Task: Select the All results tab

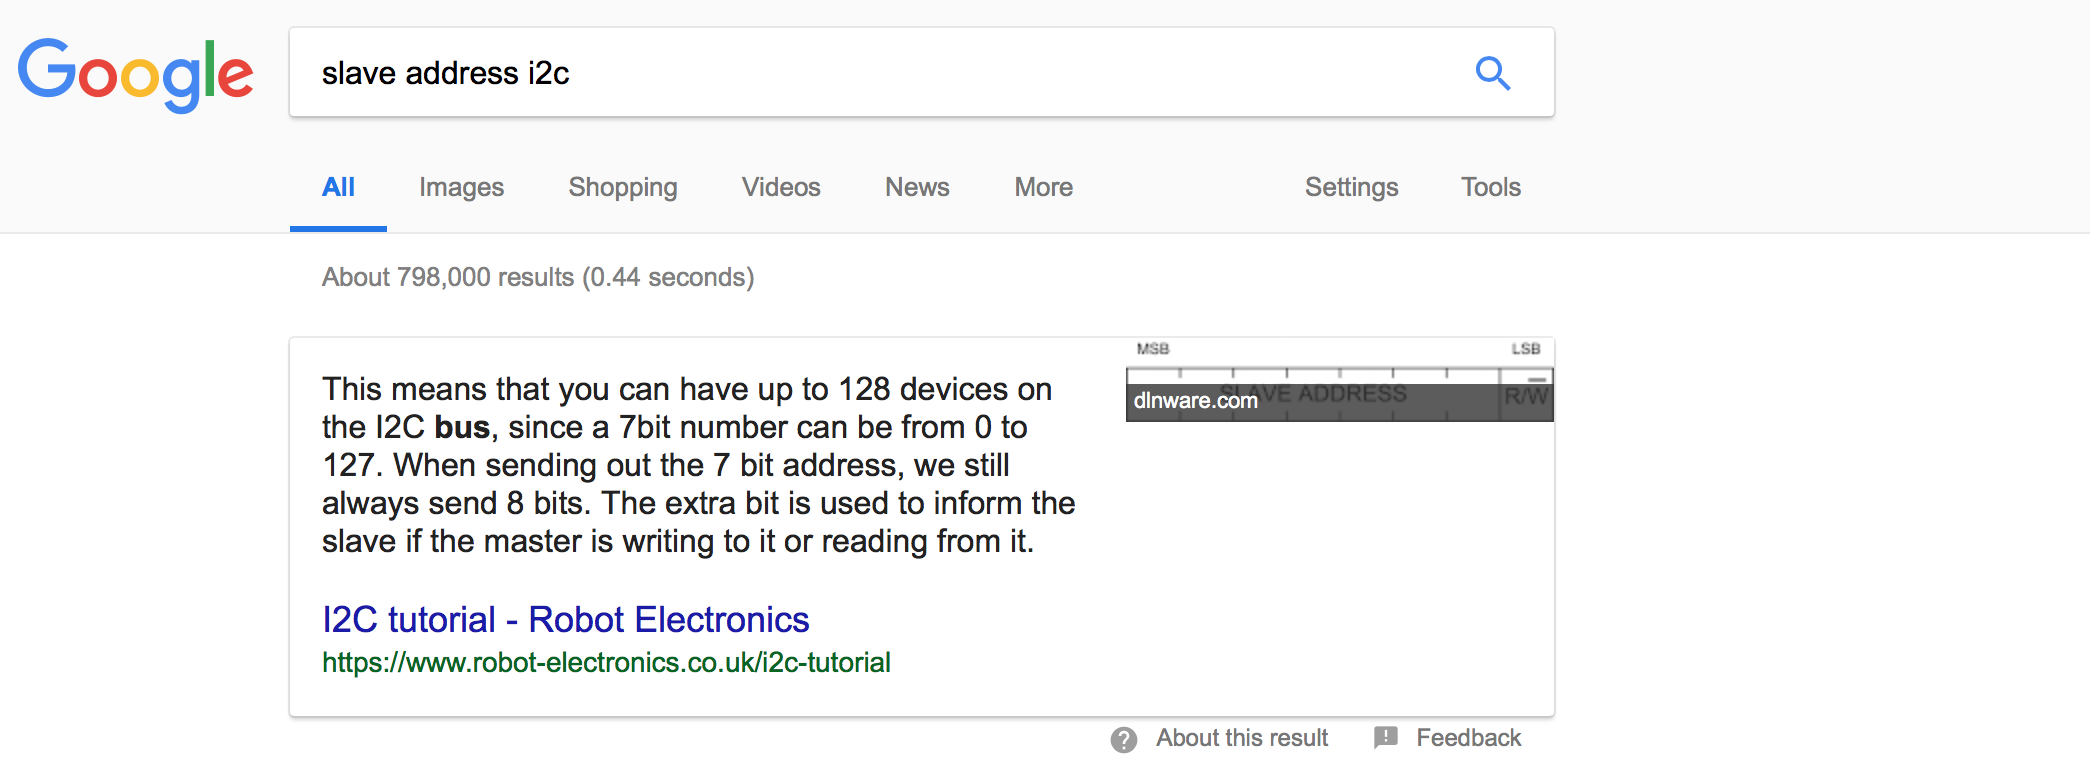Action: tap(338, 187)
